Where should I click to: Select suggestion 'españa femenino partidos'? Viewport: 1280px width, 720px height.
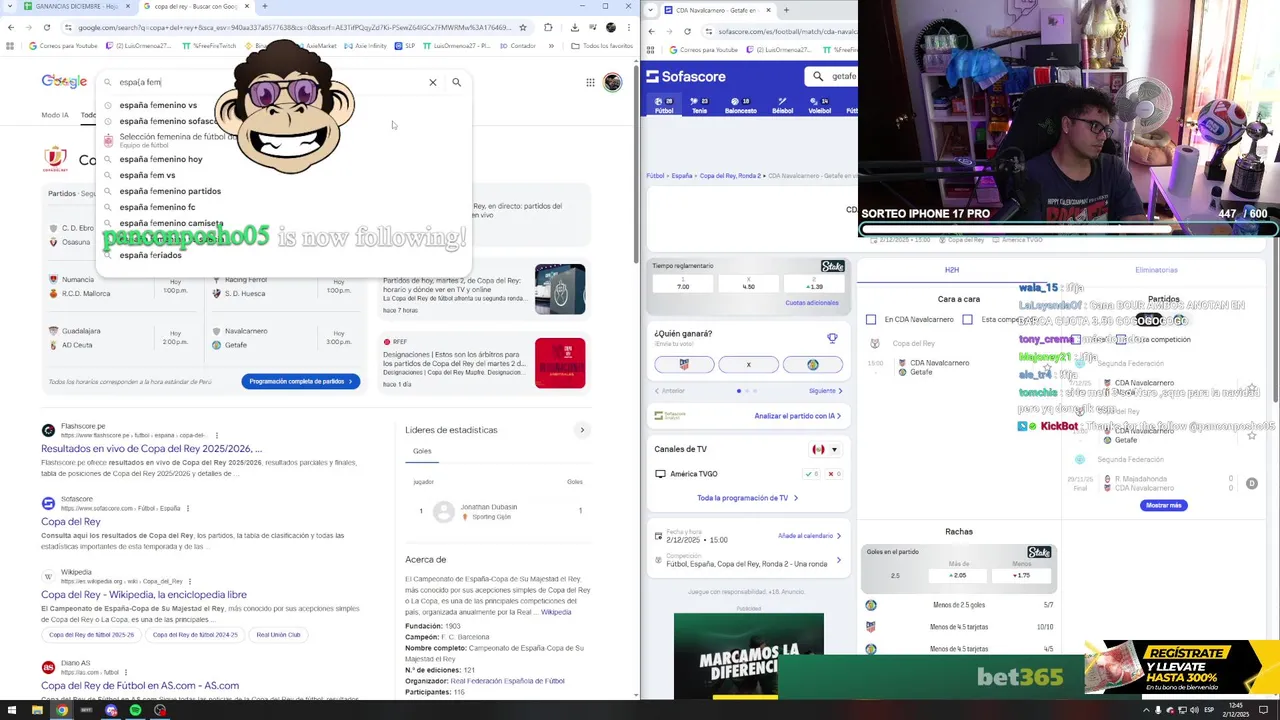tap(170, 191)
